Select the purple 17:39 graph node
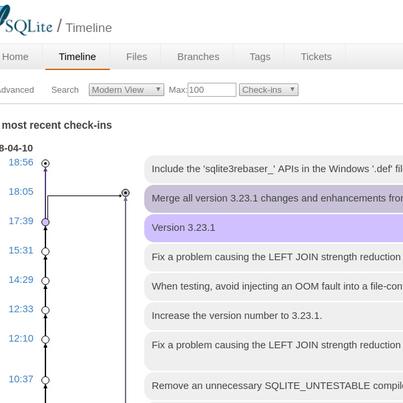The width and height of the screenshot is (403, 403). tap(46, 222)
